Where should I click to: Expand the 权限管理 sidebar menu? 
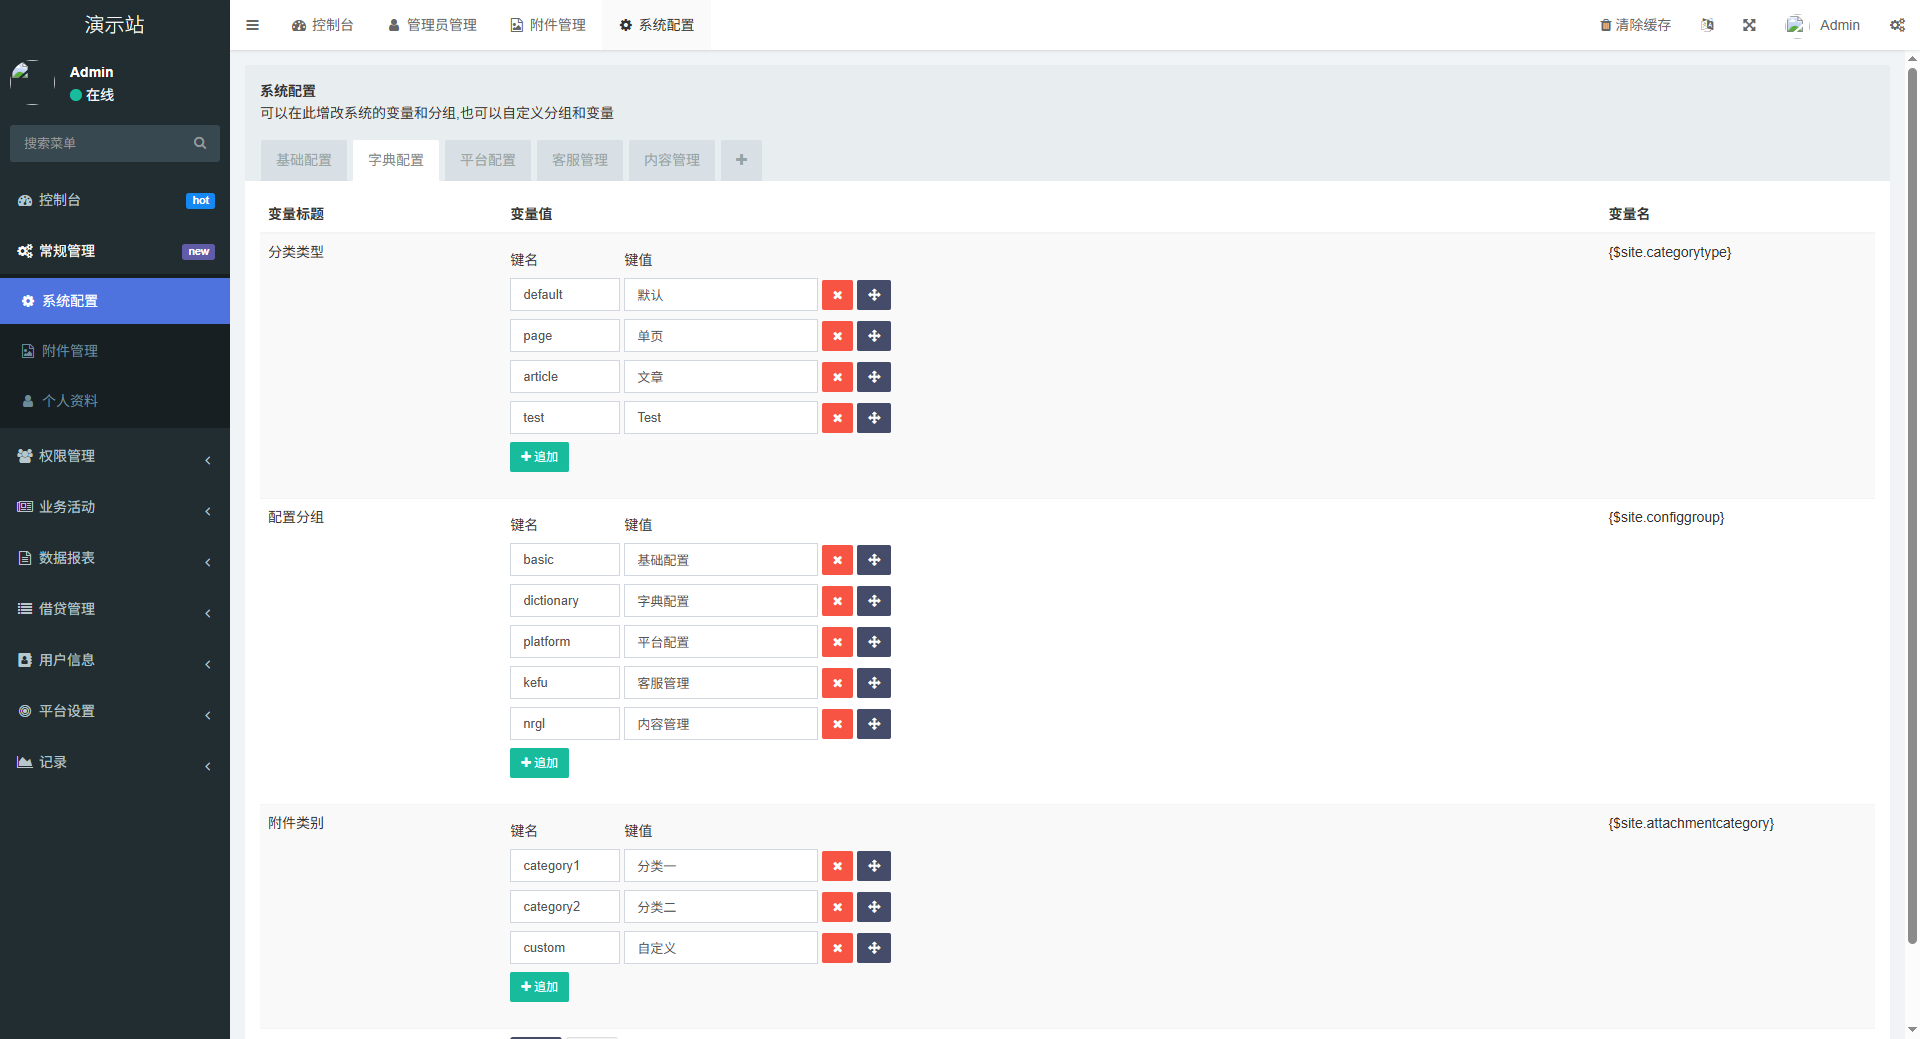[115, 456]
